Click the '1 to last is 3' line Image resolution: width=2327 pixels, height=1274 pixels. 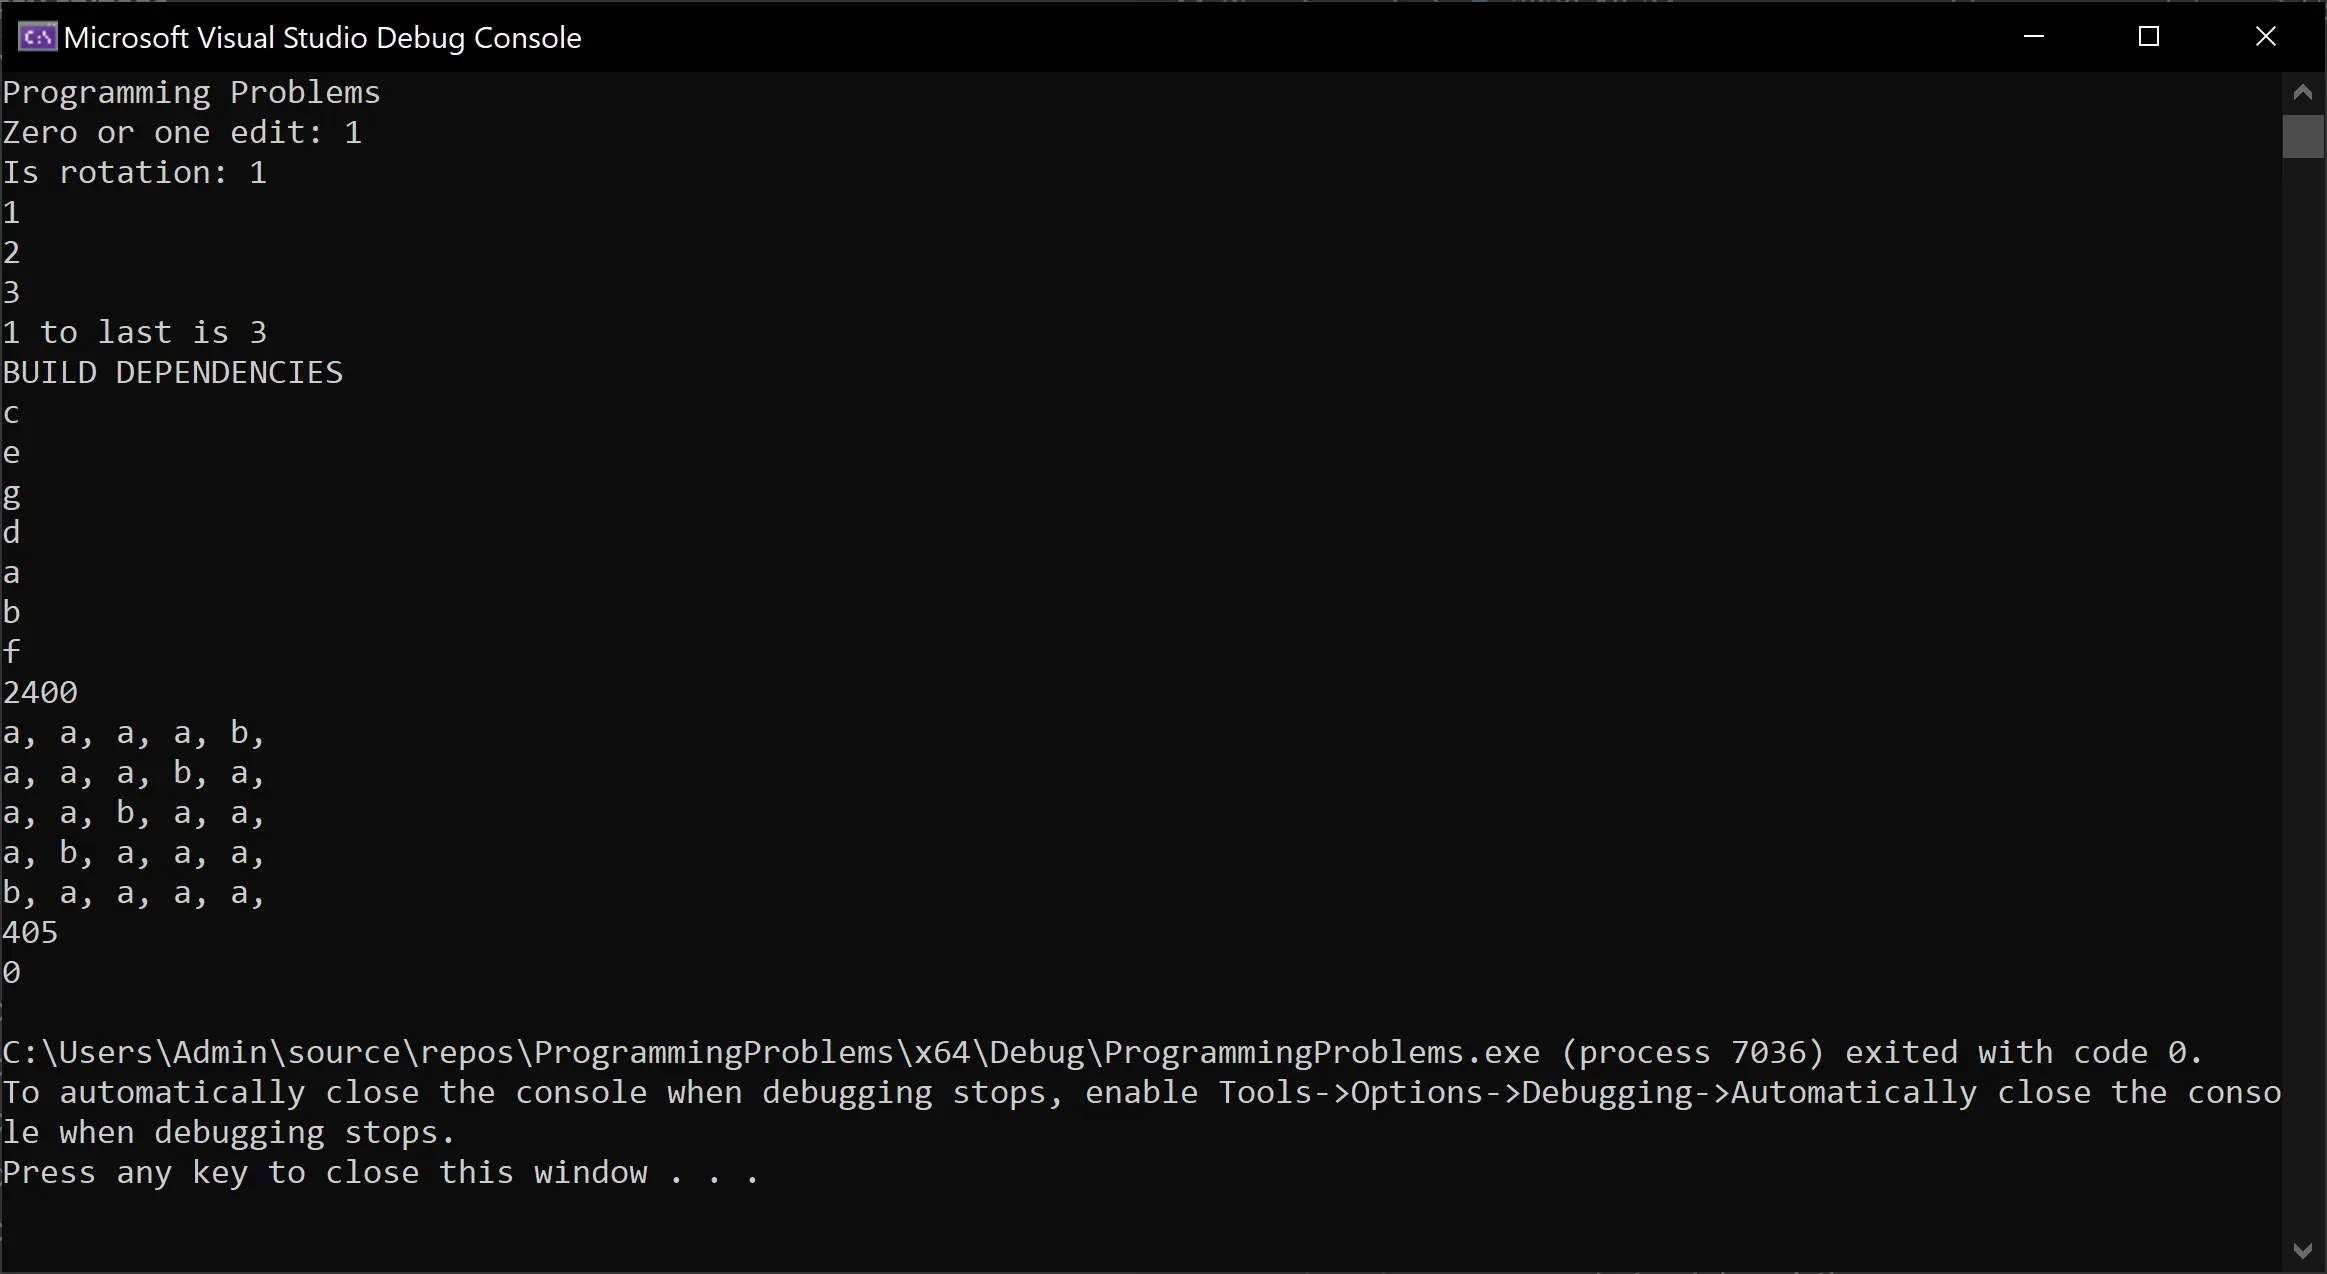134,333
